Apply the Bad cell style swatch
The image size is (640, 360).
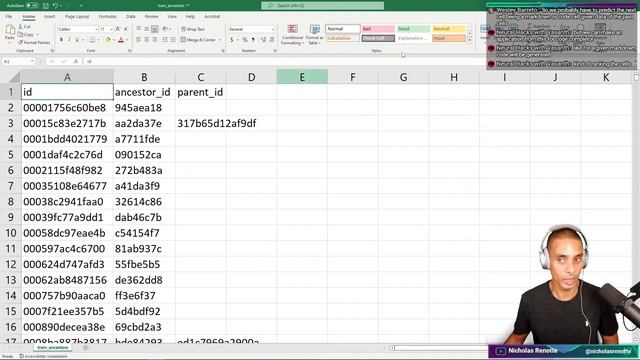(x=378, y=29)
